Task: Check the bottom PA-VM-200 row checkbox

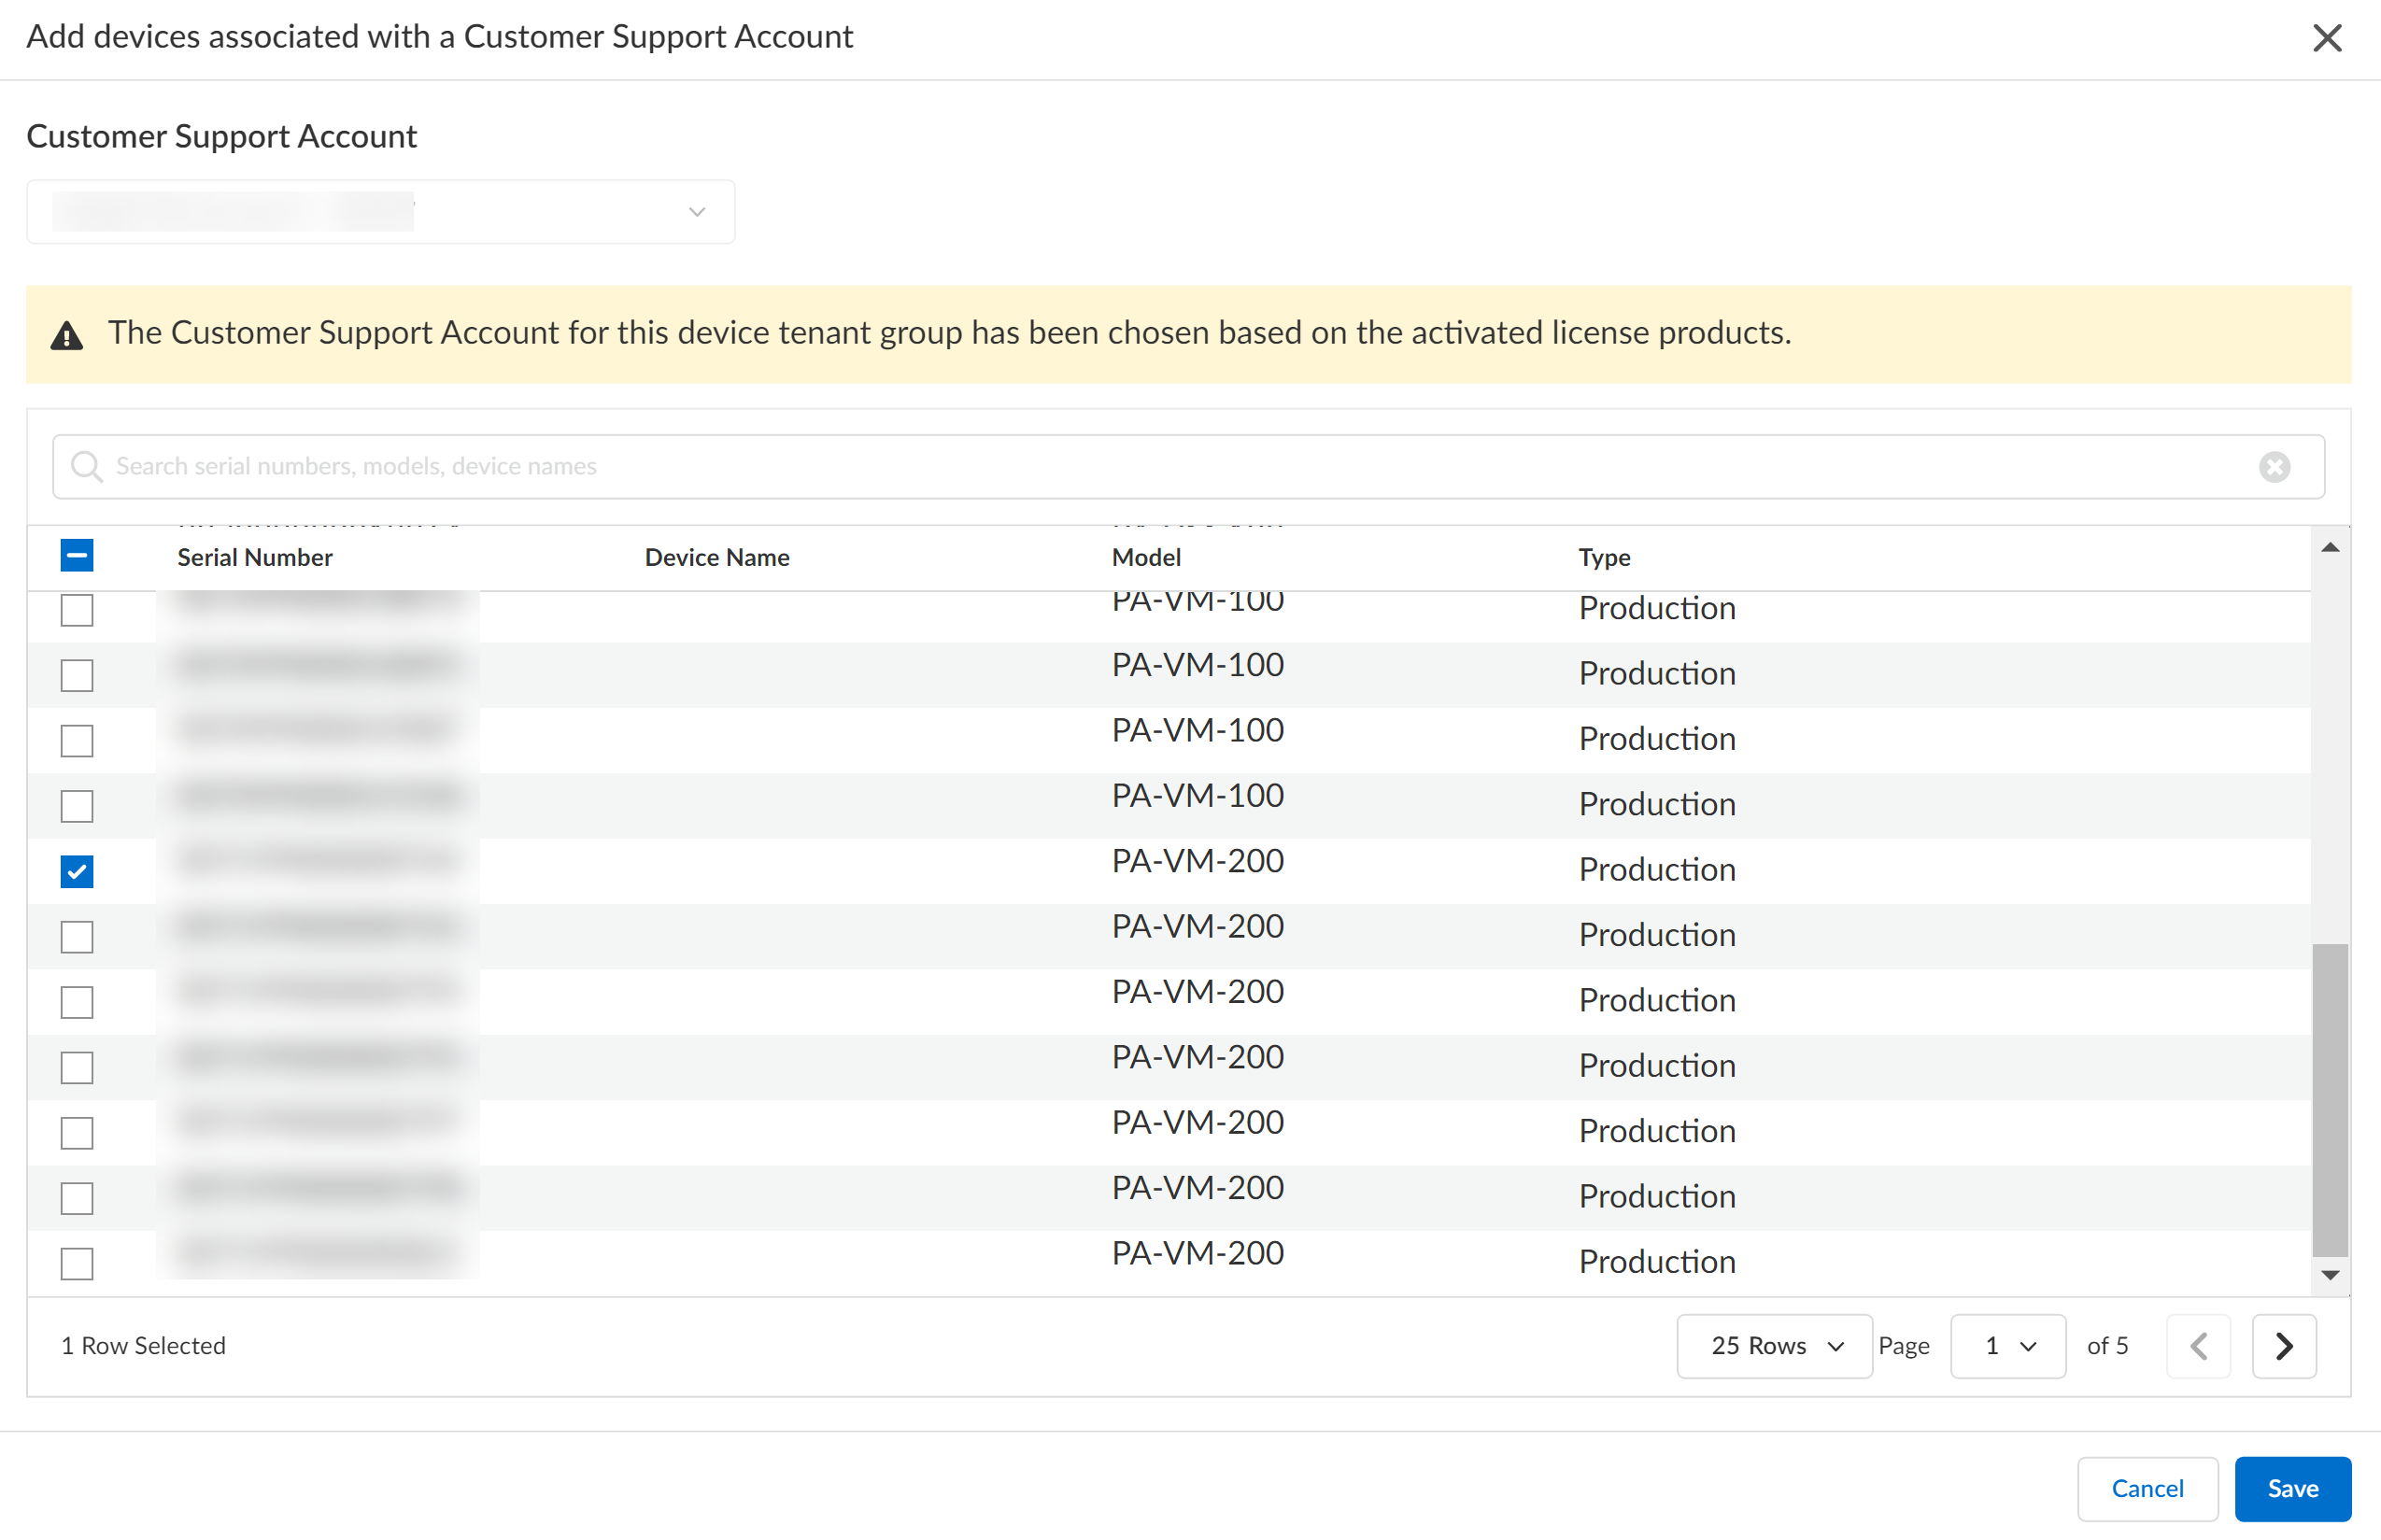Action: 77,1263
